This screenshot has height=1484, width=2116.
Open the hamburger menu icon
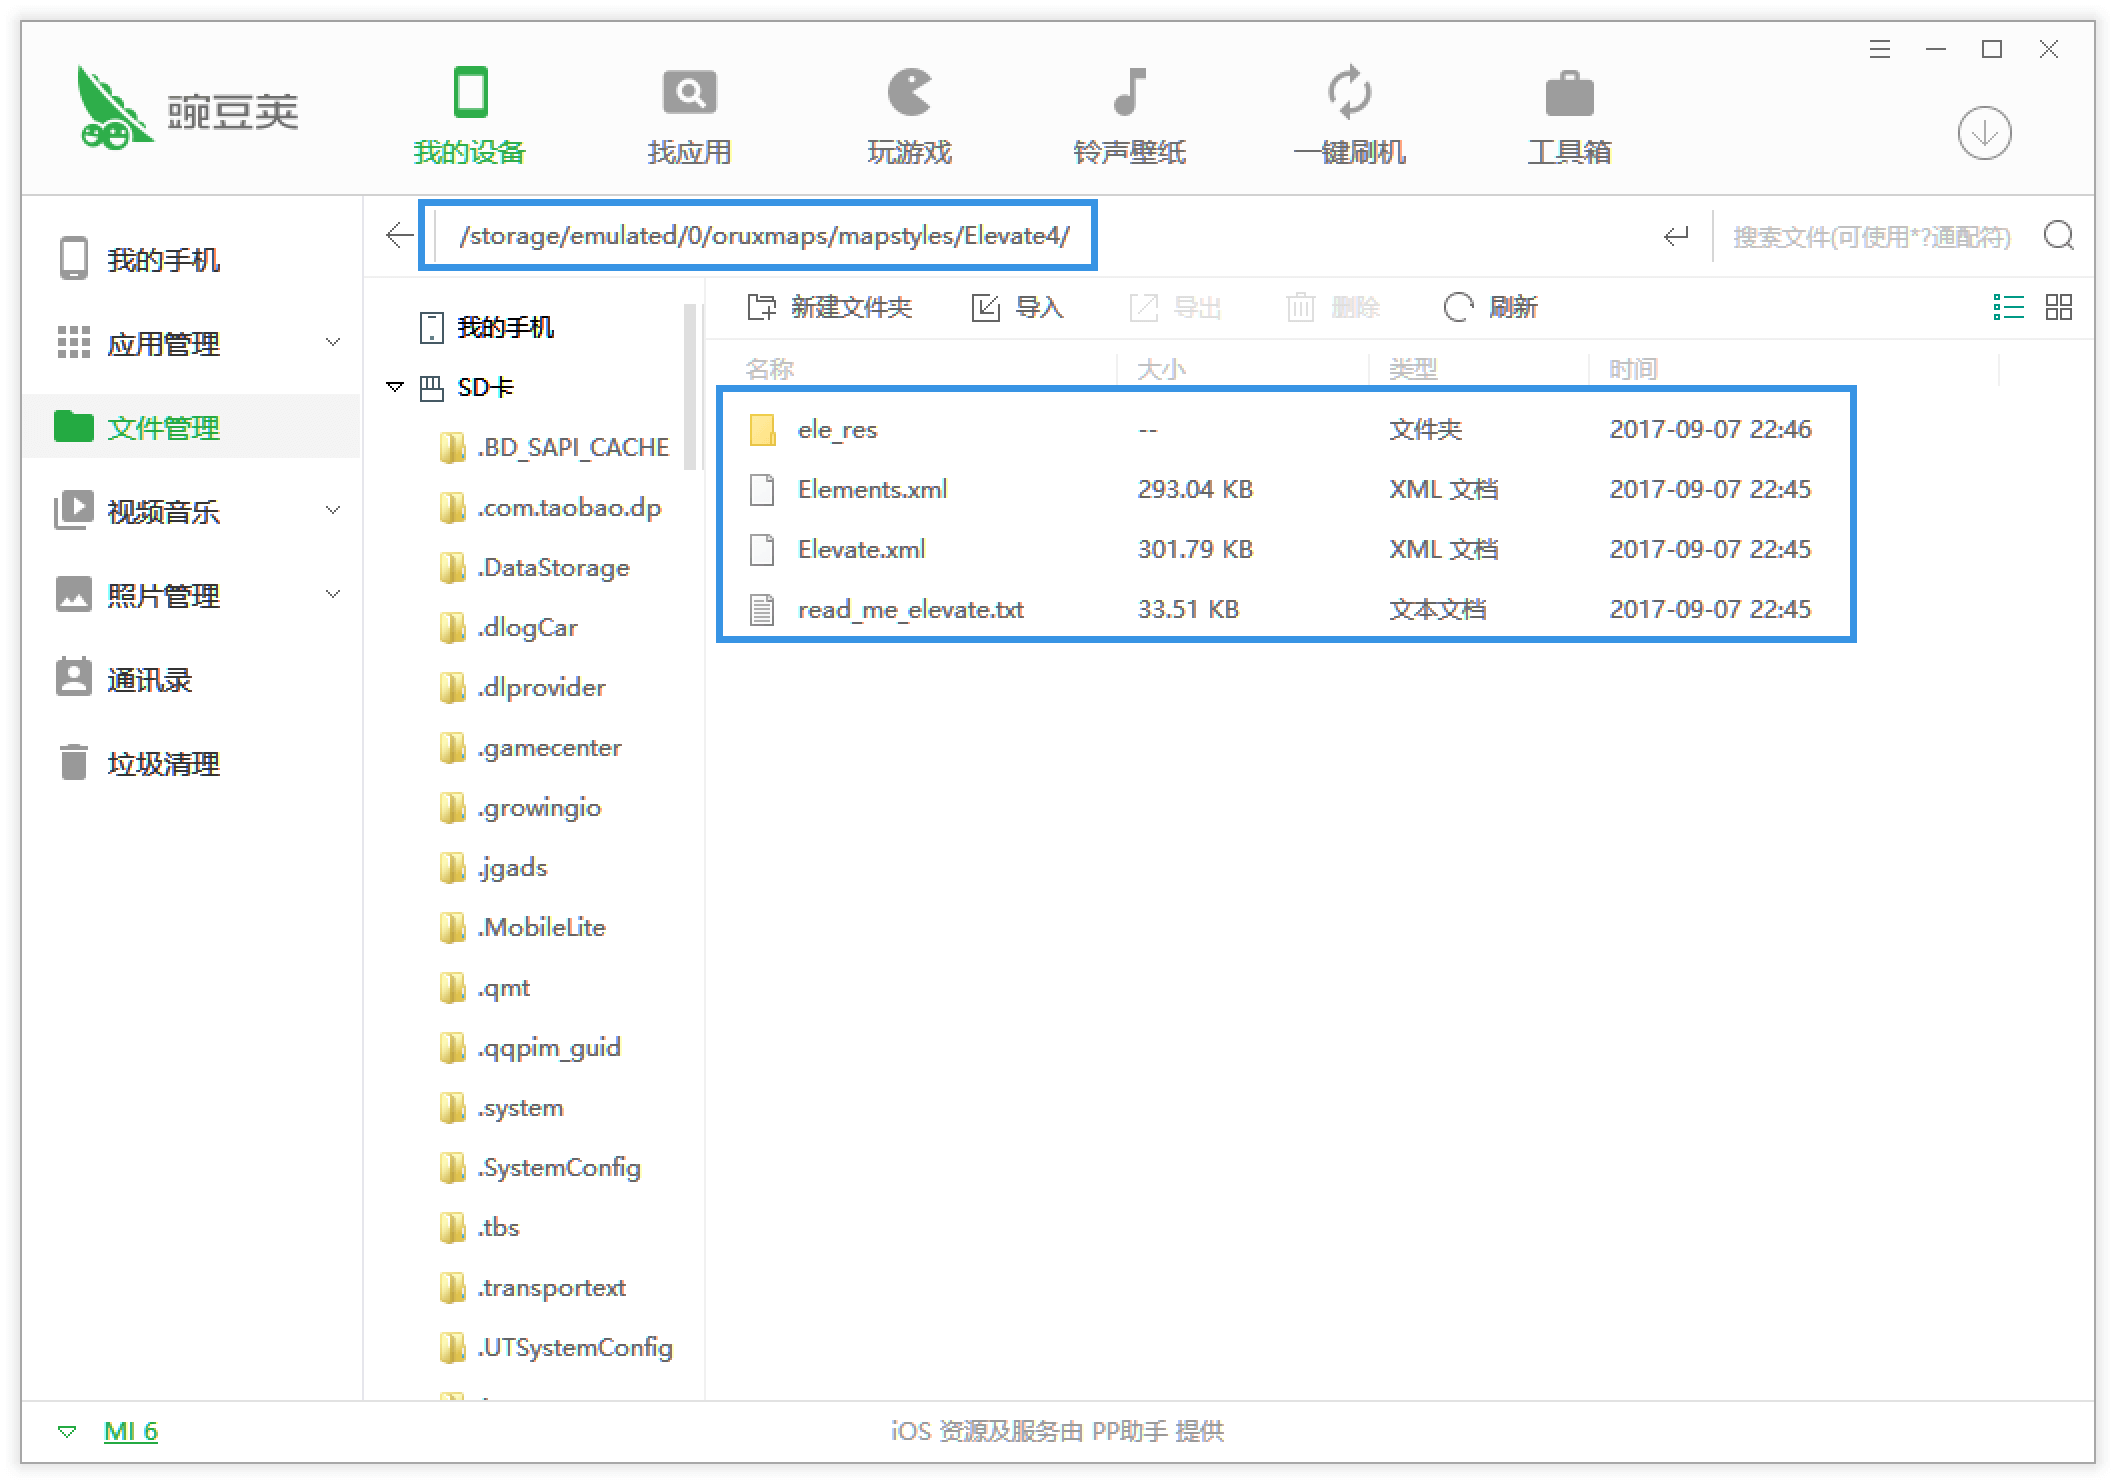click(x=1880, y=50)
